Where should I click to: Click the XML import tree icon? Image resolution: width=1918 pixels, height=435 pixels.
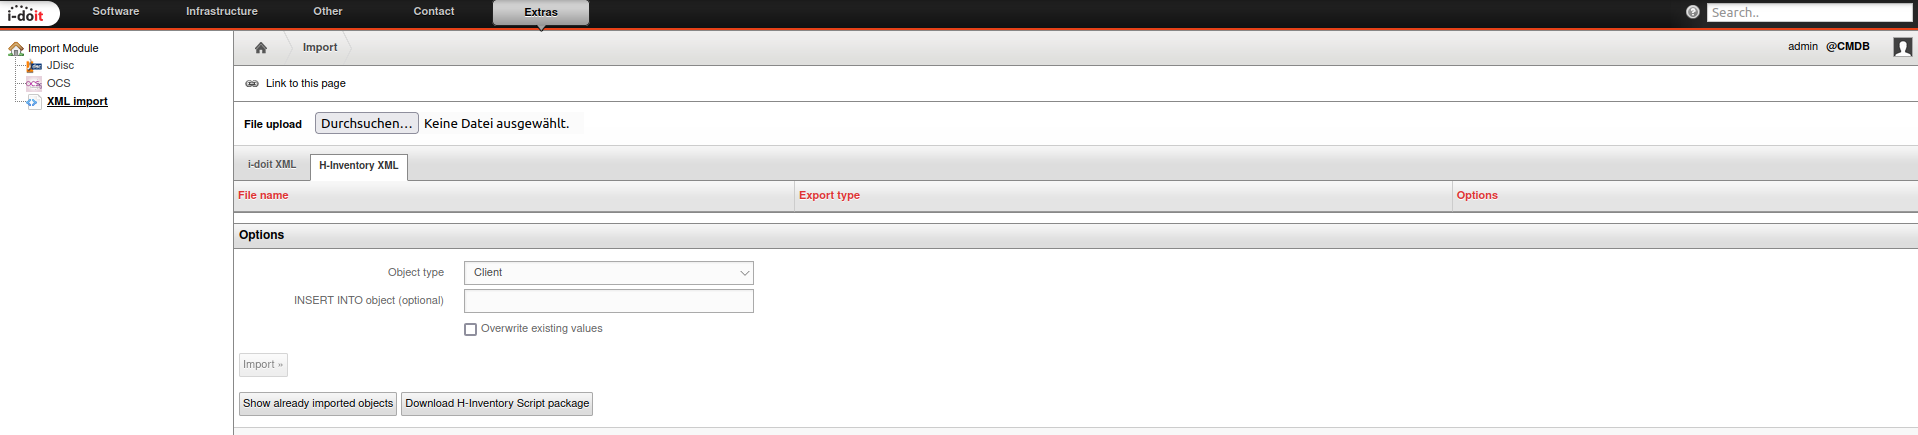(x=34, y=102)
